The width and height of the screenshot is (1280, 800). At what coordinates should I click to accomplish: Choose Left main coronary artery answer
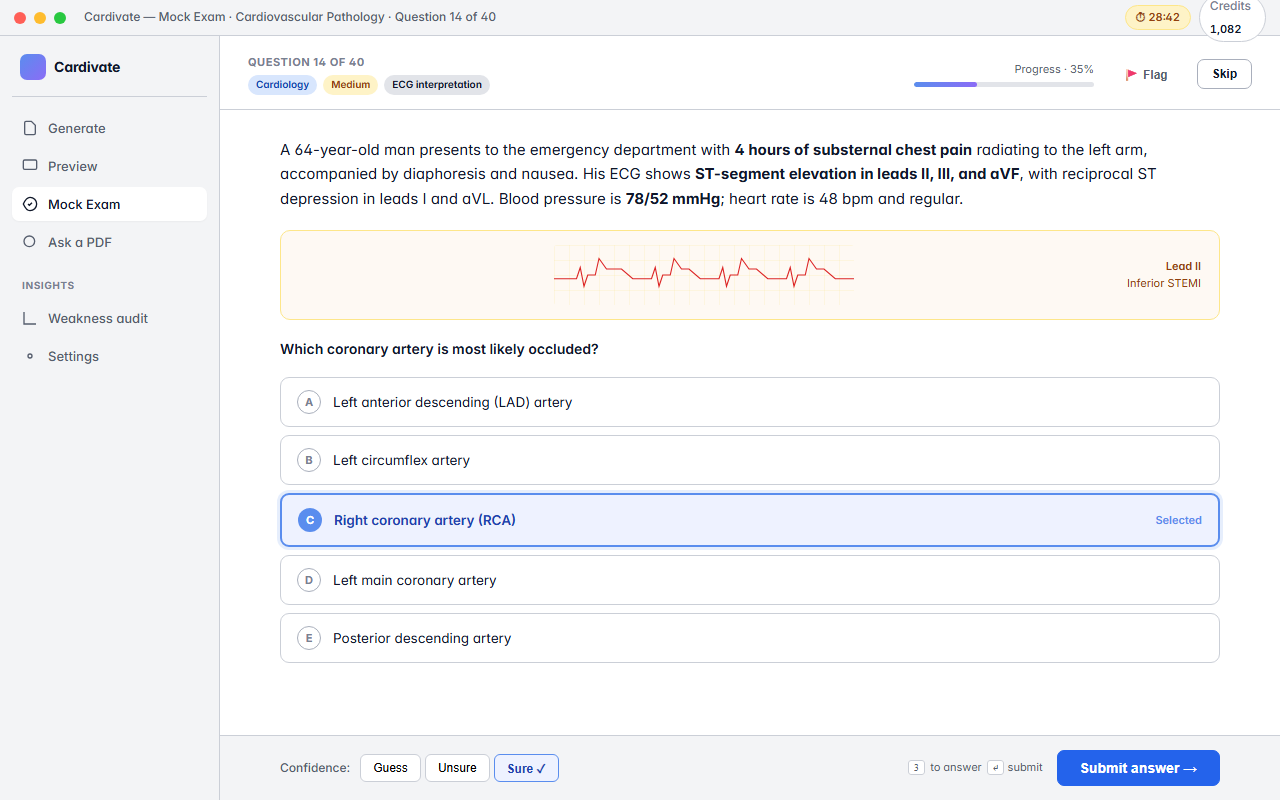(750, 580)
